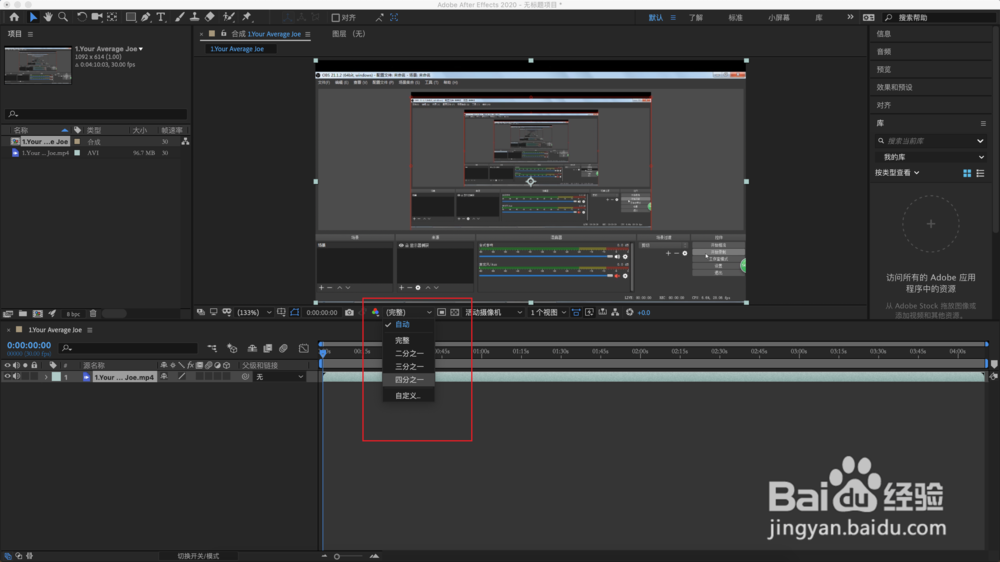Toggle frame blending enable switch in the timeline
Screen dimensions: 1000x562
(x=268, y=348)
